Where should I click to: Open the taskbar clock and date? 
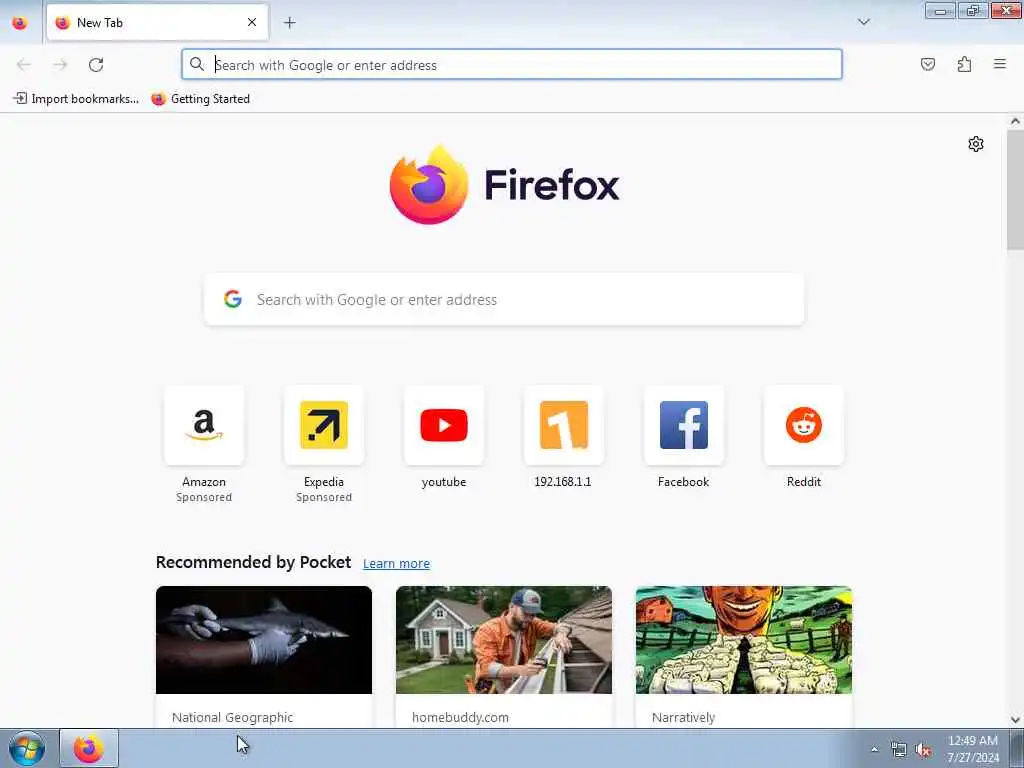(973, 749)
